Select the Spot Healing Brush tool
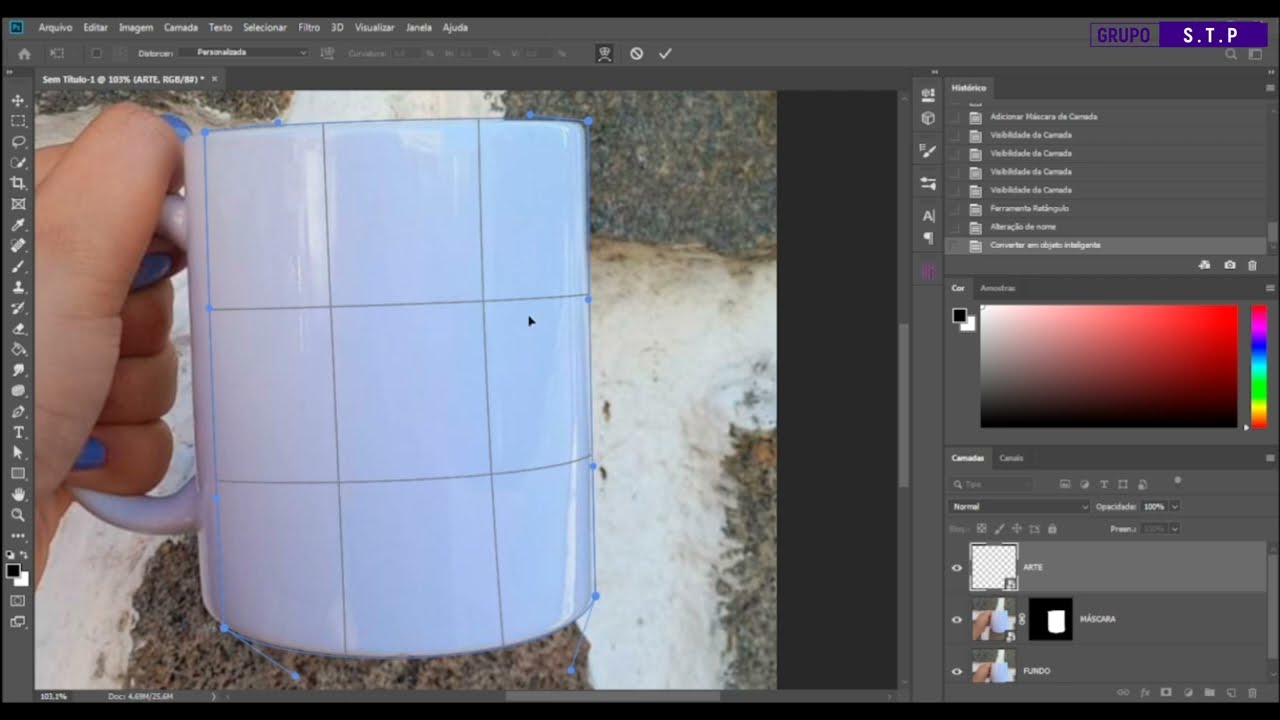Screen dimensions: 1280x720 tap(18, 246)
